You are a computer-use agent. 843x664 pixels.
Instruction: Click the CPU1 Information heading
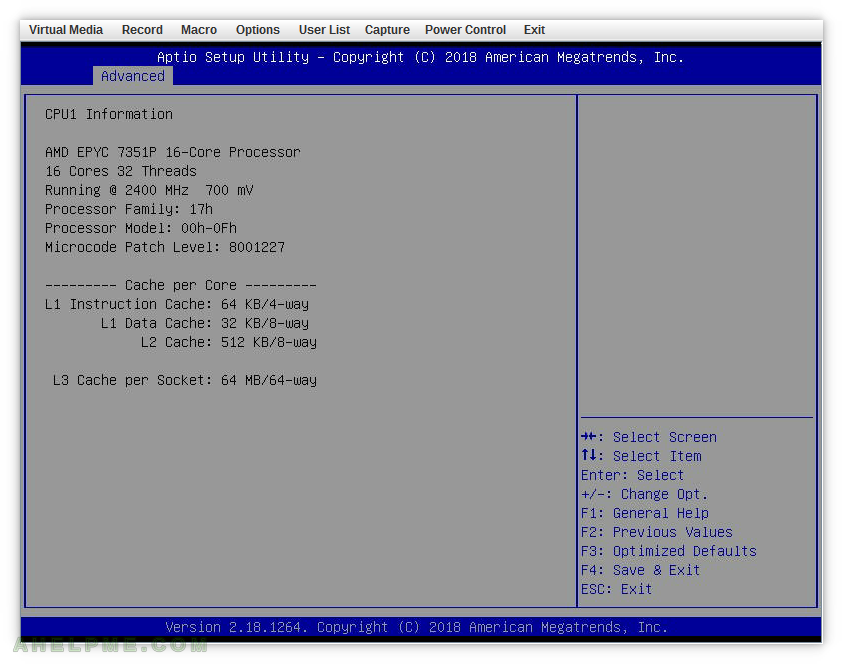(x=109, y=114)
